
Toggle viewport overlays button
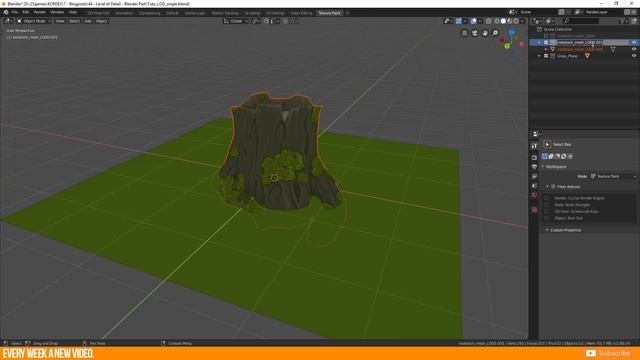[x=474, y=21]
